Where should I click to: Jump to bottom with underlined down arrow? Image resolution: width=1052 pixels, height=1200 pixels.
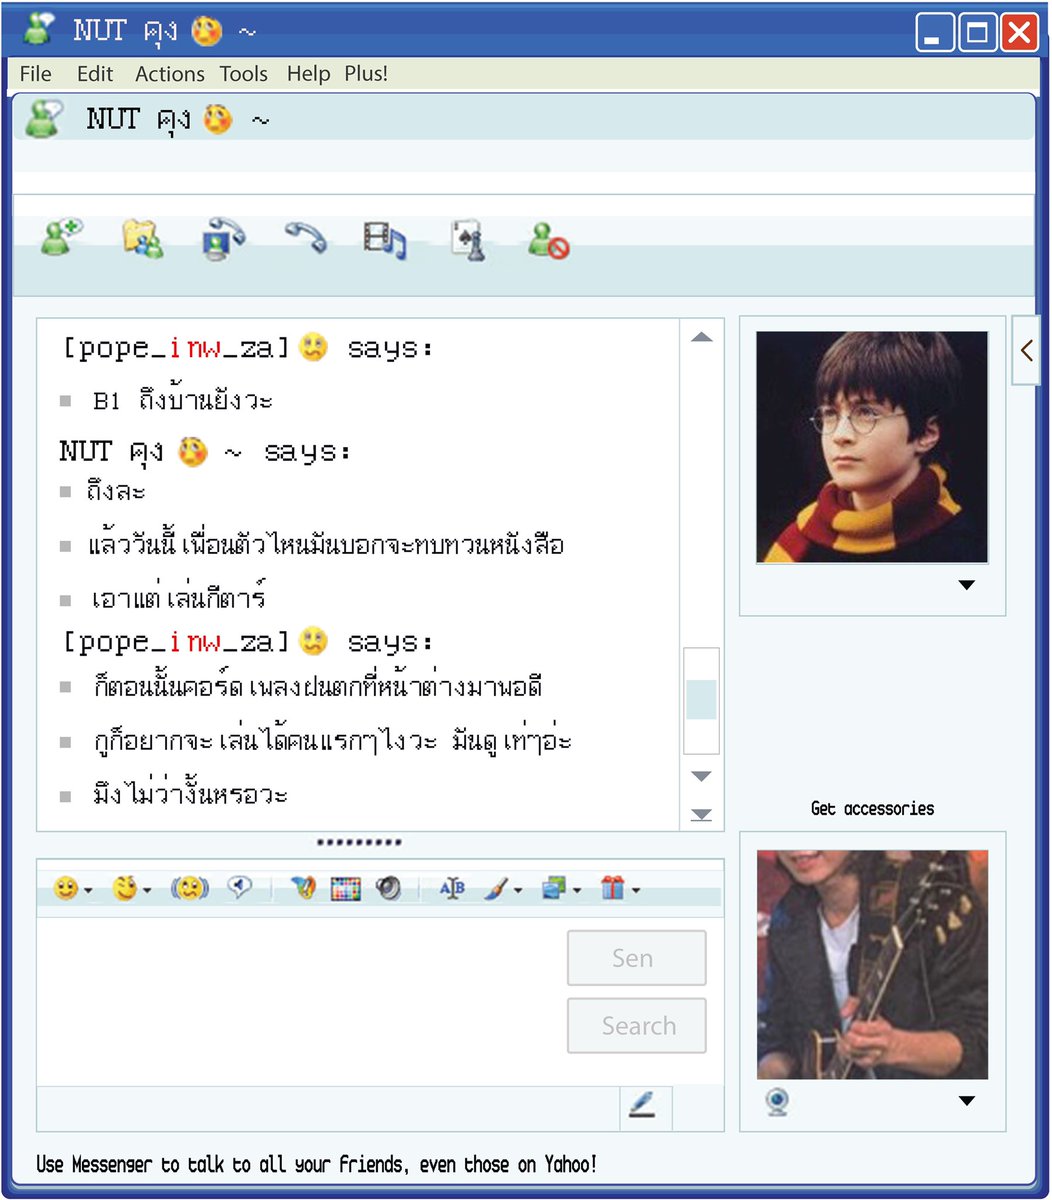[x=702, y=814]
